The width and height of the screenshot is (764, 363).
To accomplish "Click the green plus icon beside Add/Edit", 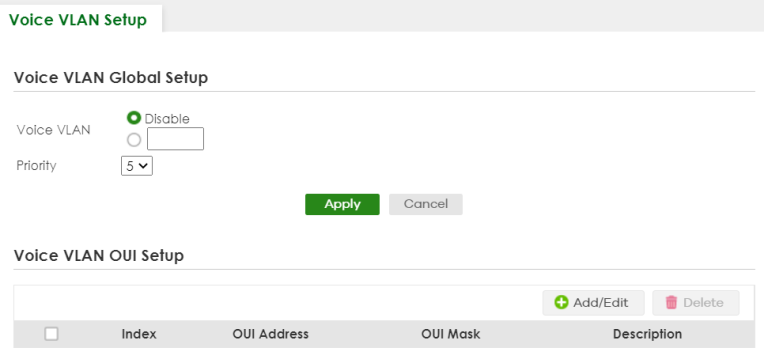I will pyautogui.click(x=561, y=303).
